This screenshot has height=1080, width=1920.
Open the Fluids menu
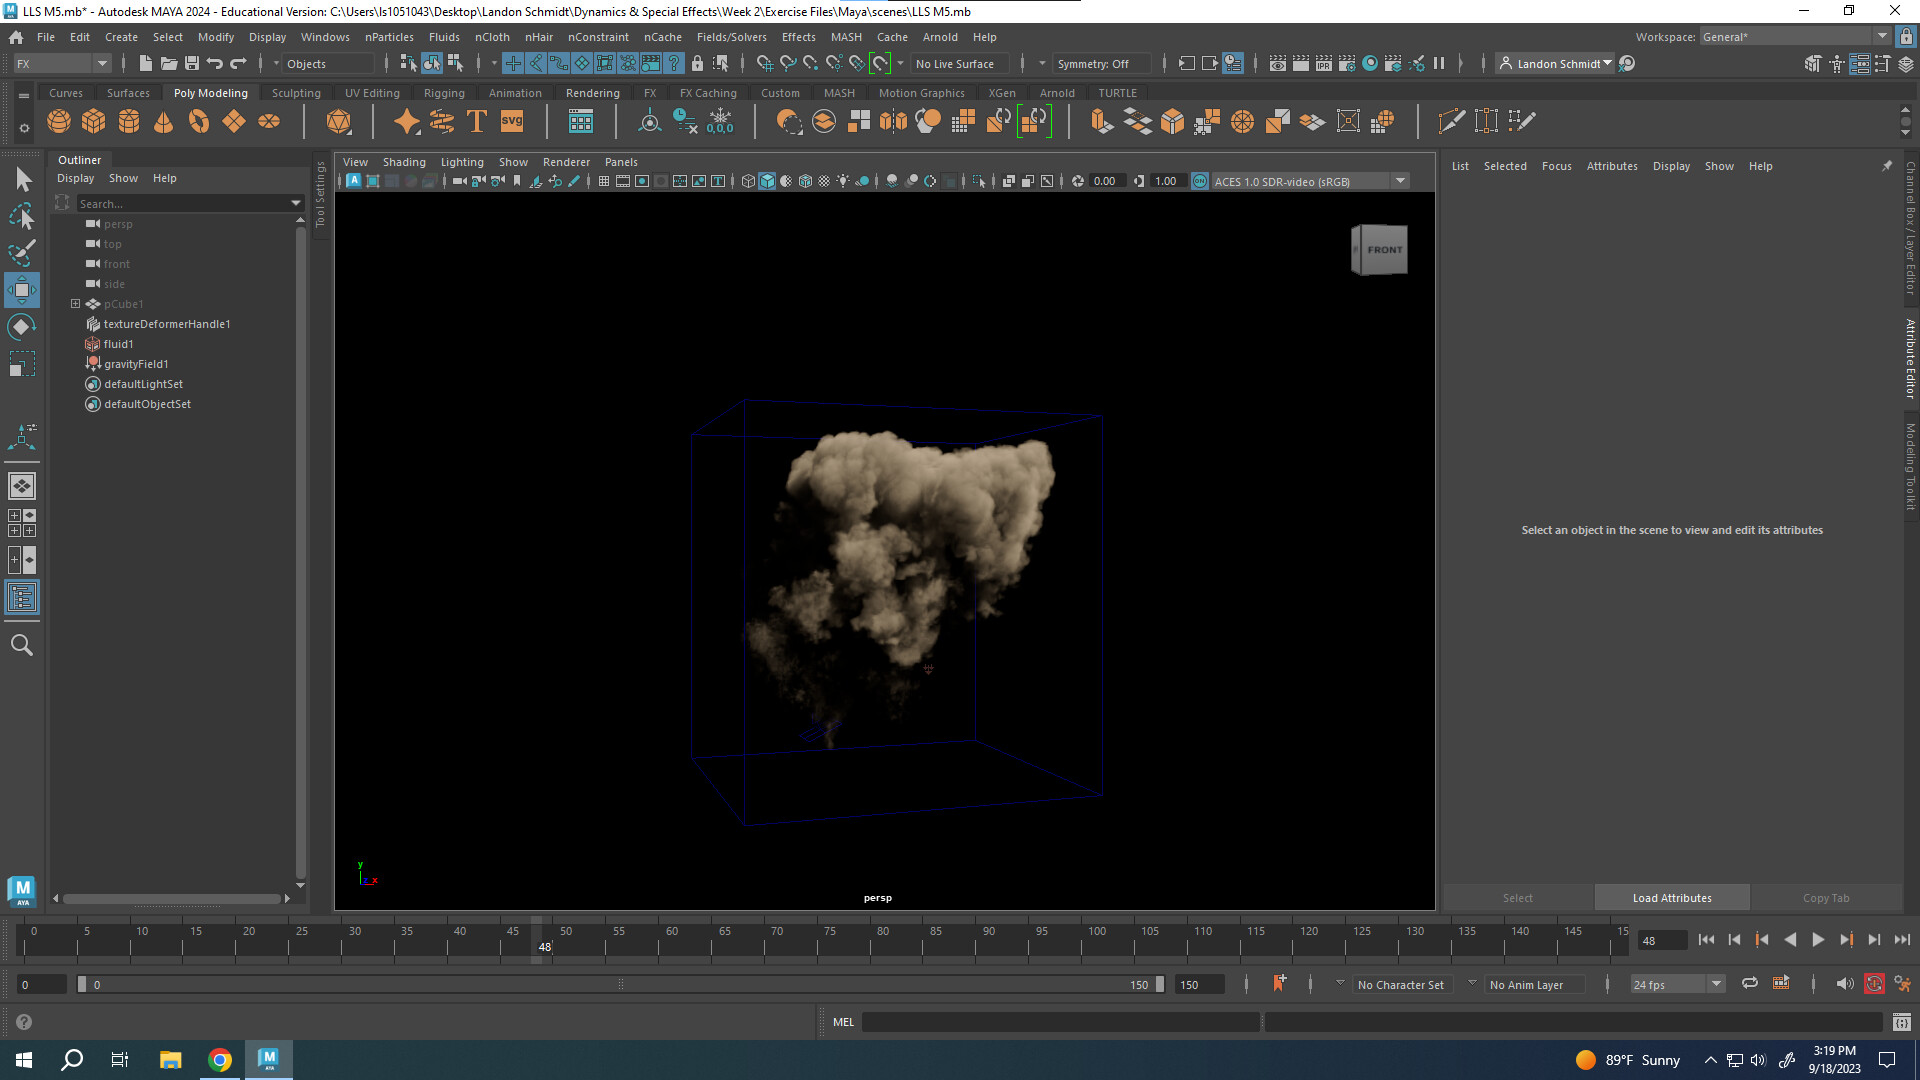pos(444,37)
